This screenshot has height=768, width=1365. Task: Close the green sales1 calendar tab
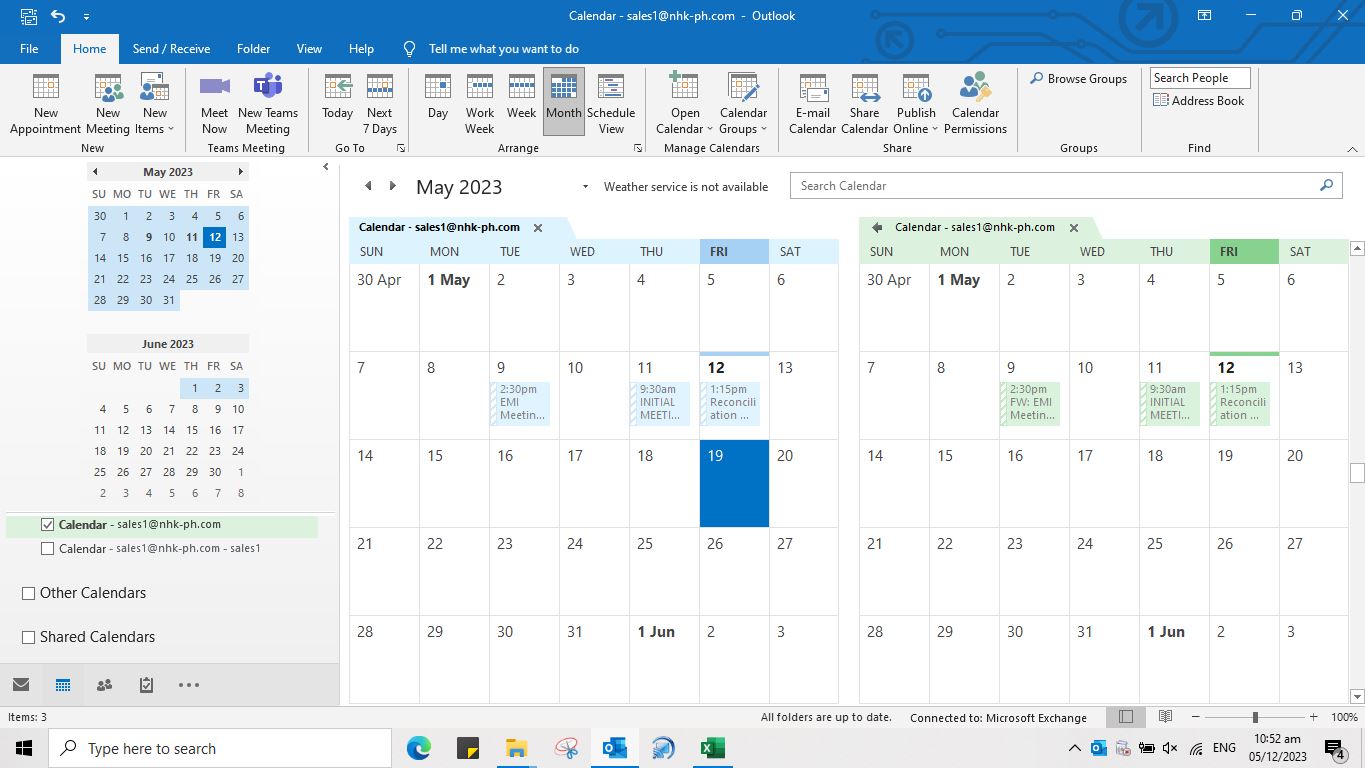[1074, 228]
